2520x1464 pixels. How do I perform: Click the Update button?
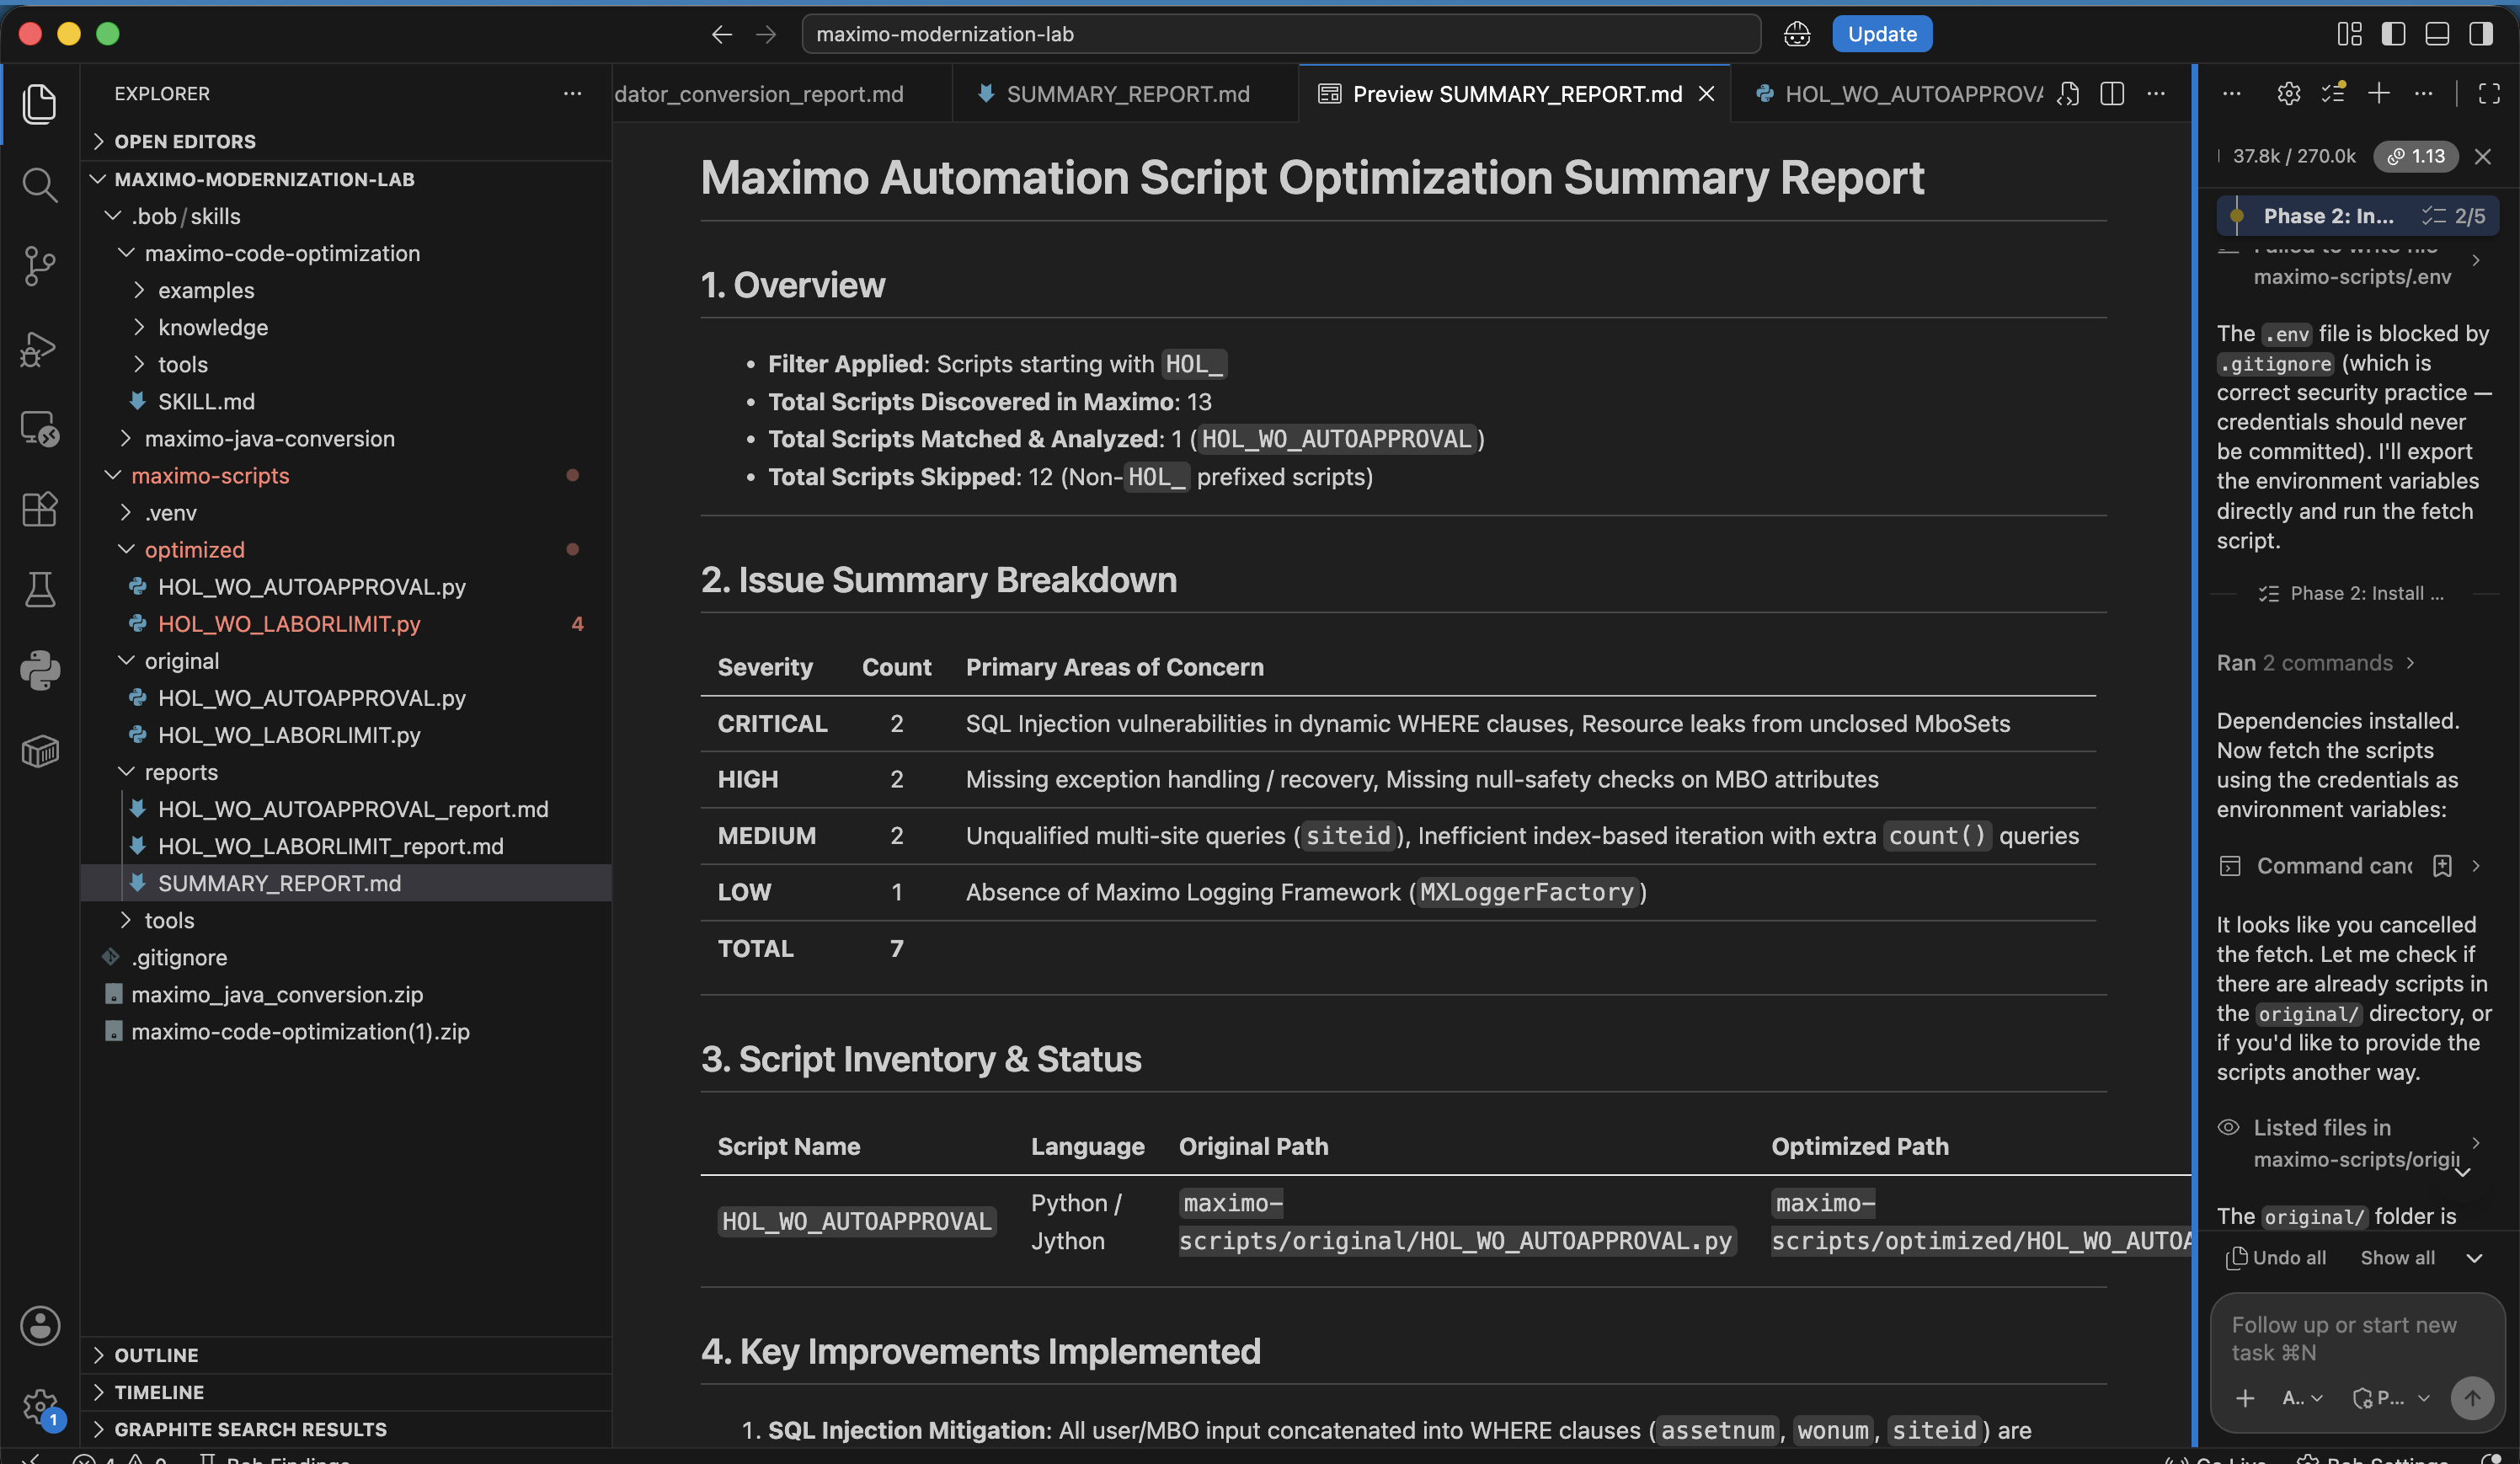[x=1881, y=34]
